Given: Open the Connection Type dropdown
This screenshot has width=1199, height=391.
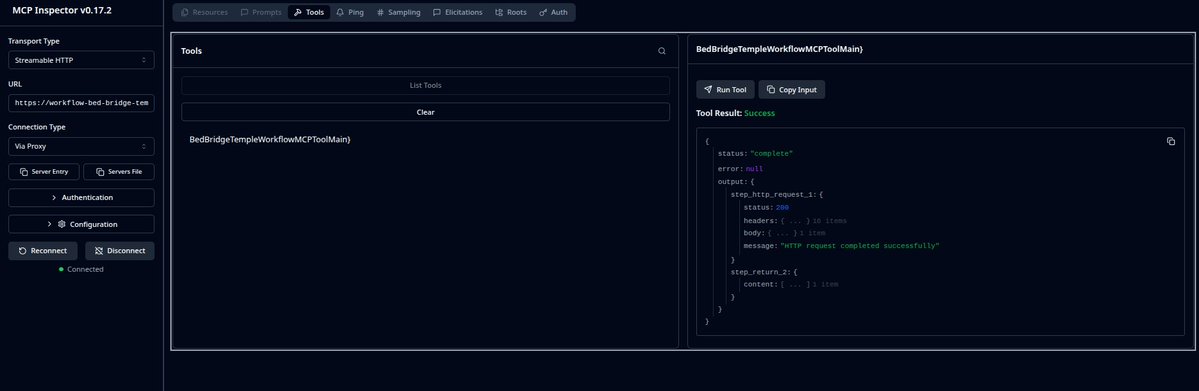Looking at the screenshot, I should (81, 146).
